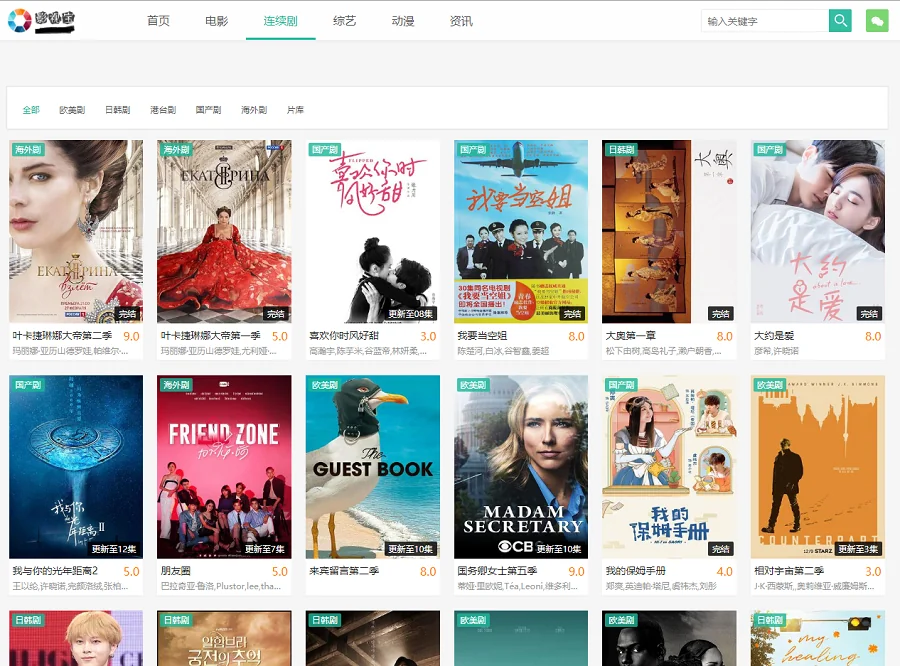The width and height of the screenshot is (900, 666).
Task: Select the 动漫 navigation item
Action: pyautogui.click(x=403, y=21)
